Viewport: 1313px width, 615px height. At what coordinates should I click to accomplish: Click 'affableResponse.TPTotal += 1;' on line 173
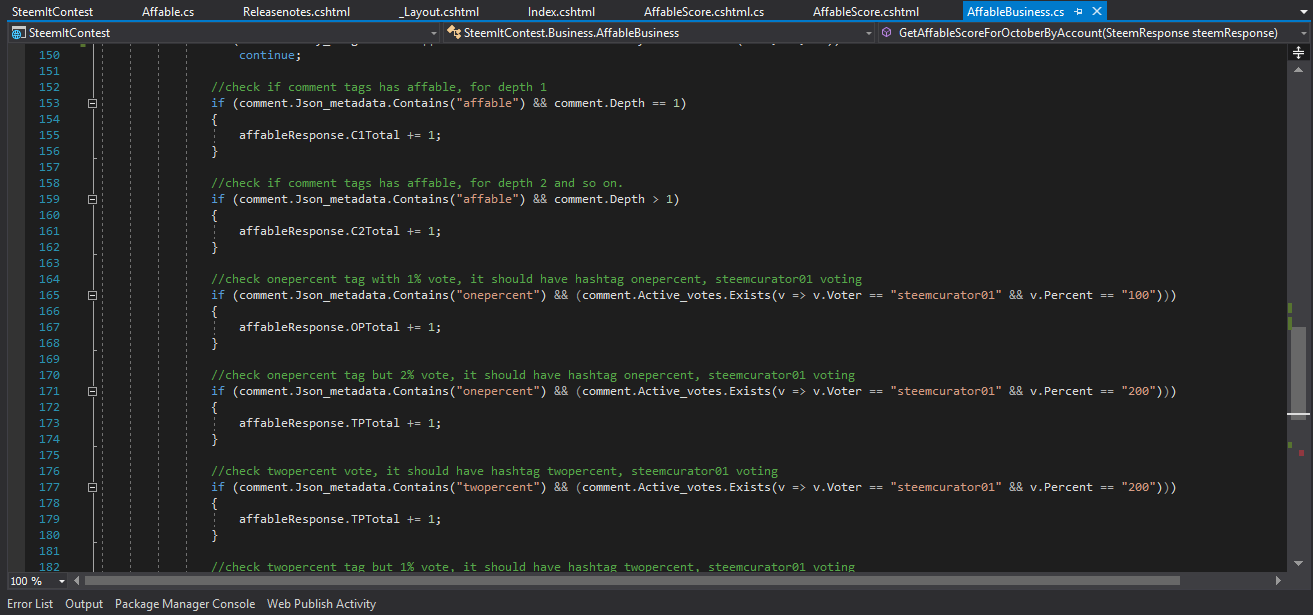pos(339,423)
